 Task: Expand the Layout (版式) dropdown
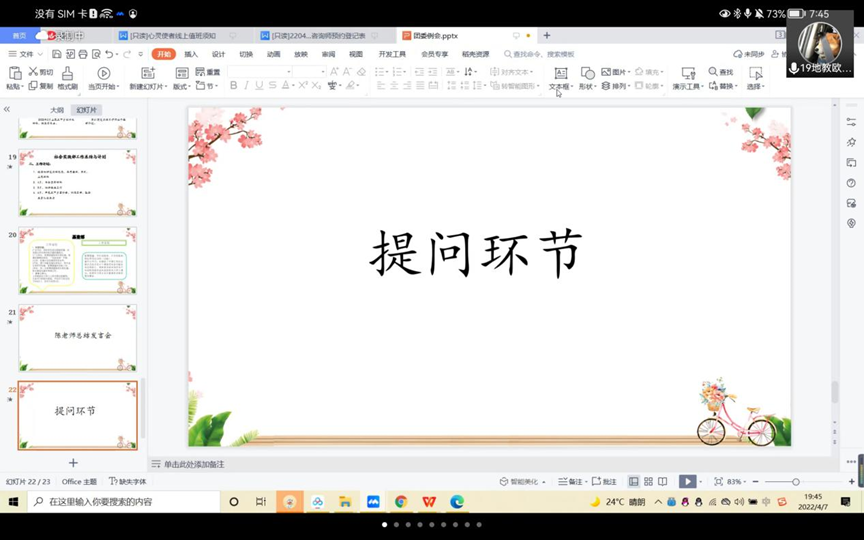pyautogui.click(x=182, y=87)
